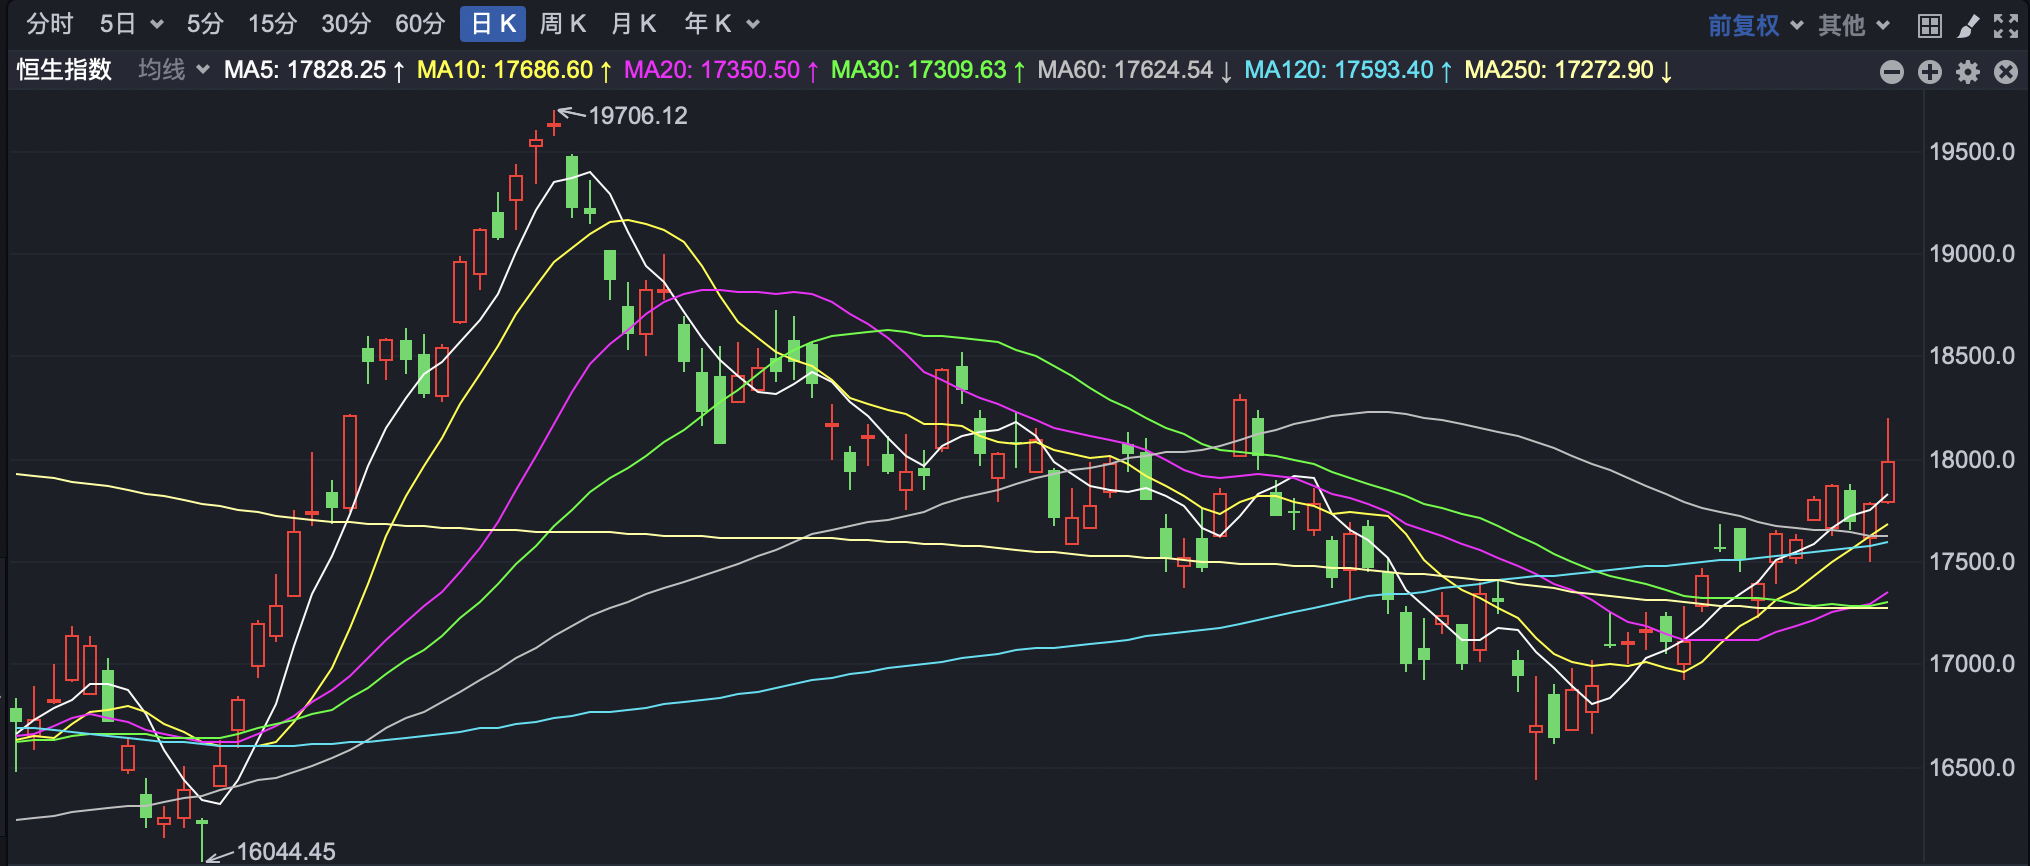Image resolution: width=2030 pixels, height=866 pixels.
Task: Expand the 年K dropdown arrow
Action: tap(753, 25)
